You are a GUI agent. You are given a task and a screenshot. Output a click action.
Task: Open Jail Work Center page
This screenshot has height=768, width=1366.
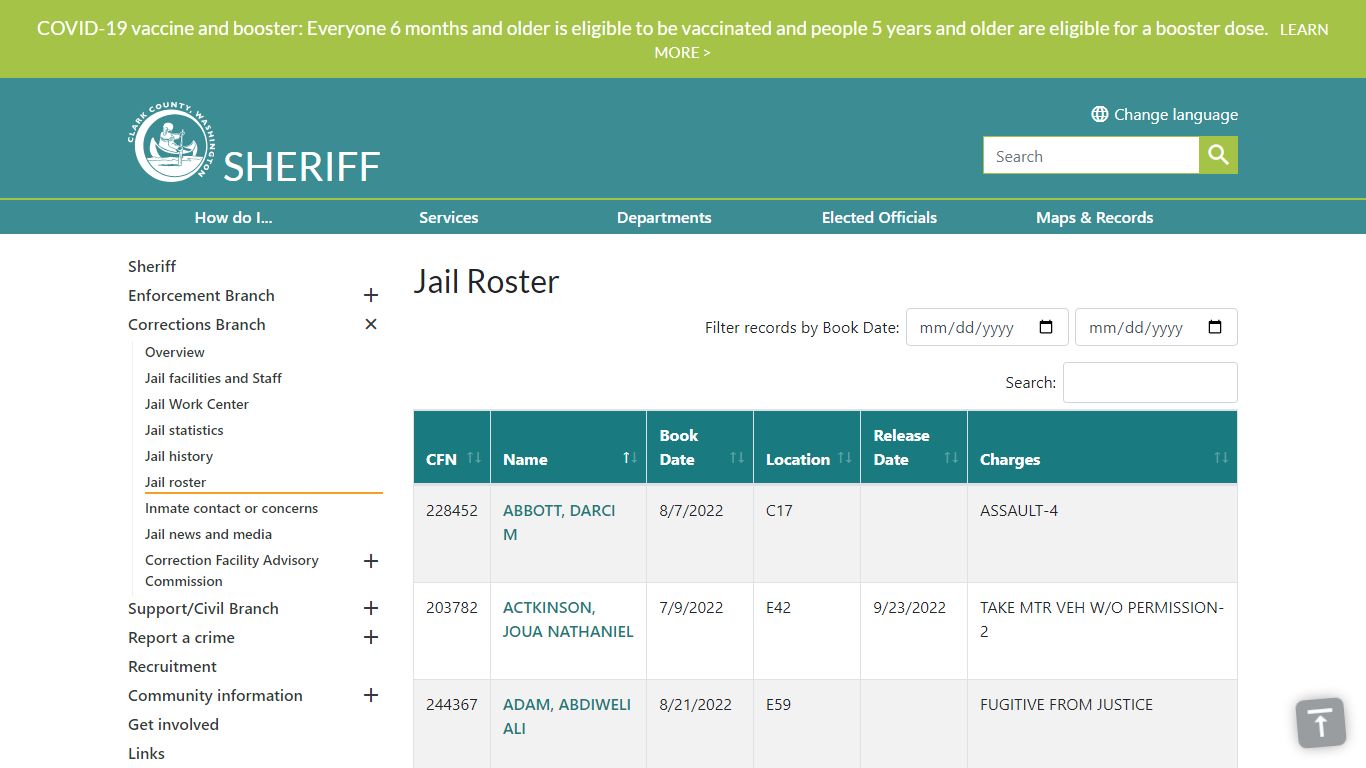197,404
